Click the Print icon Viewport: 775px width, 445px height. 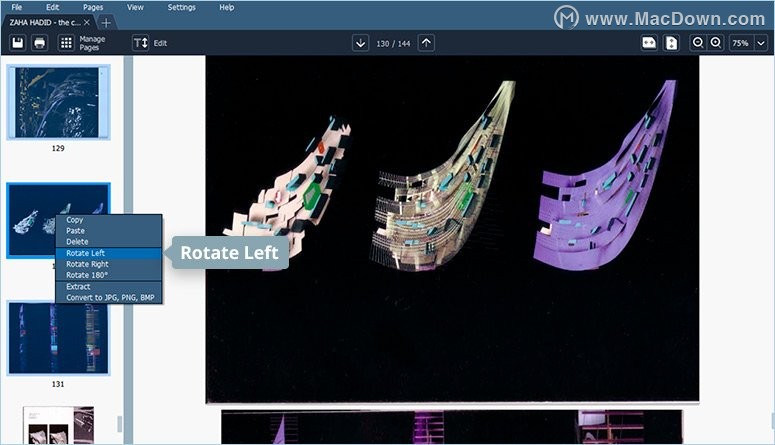(x=40, y=43)
